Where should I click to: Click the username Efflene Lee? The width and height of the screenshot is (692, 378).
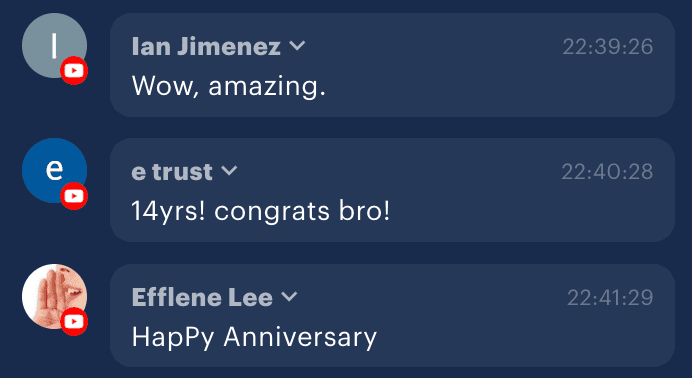tap(202, 297)
